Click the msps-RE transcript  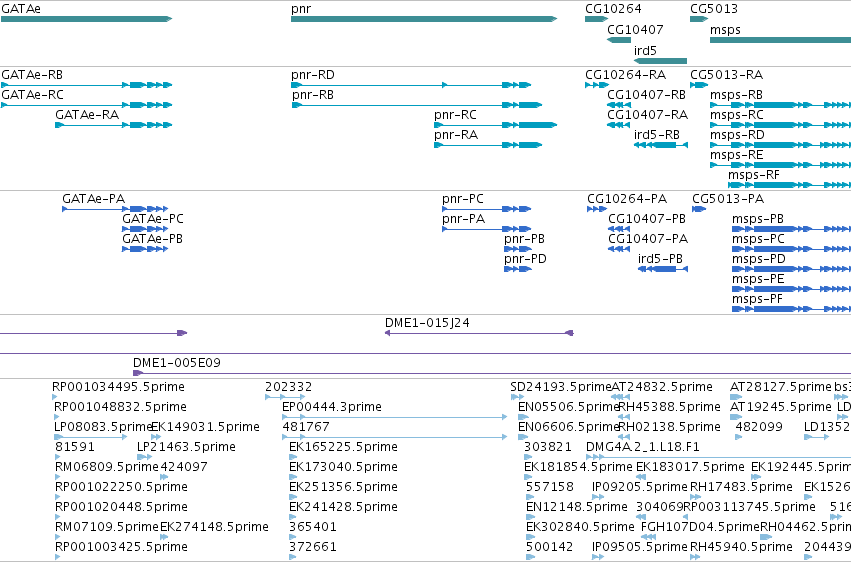coord(780,165)
